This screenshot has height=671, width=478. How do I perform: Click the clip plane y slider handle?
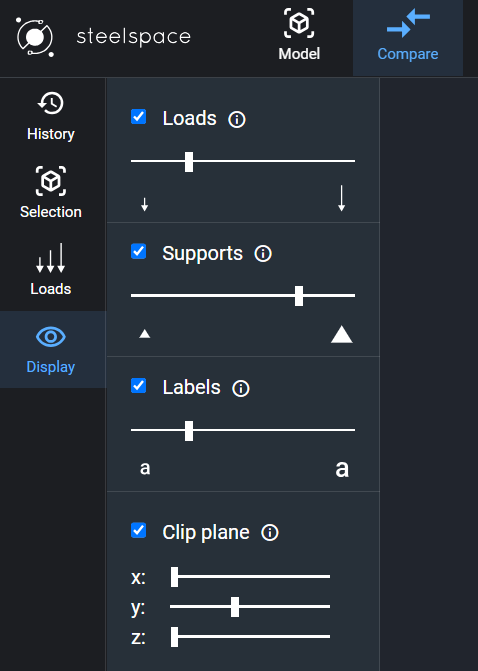[235, 607]
